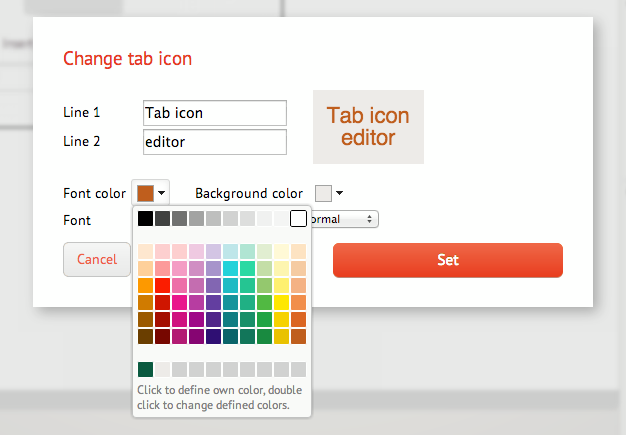This screenshot has width=626, height=435.
Task: Click the Line 1 text field
Action: tap(215, 113)
